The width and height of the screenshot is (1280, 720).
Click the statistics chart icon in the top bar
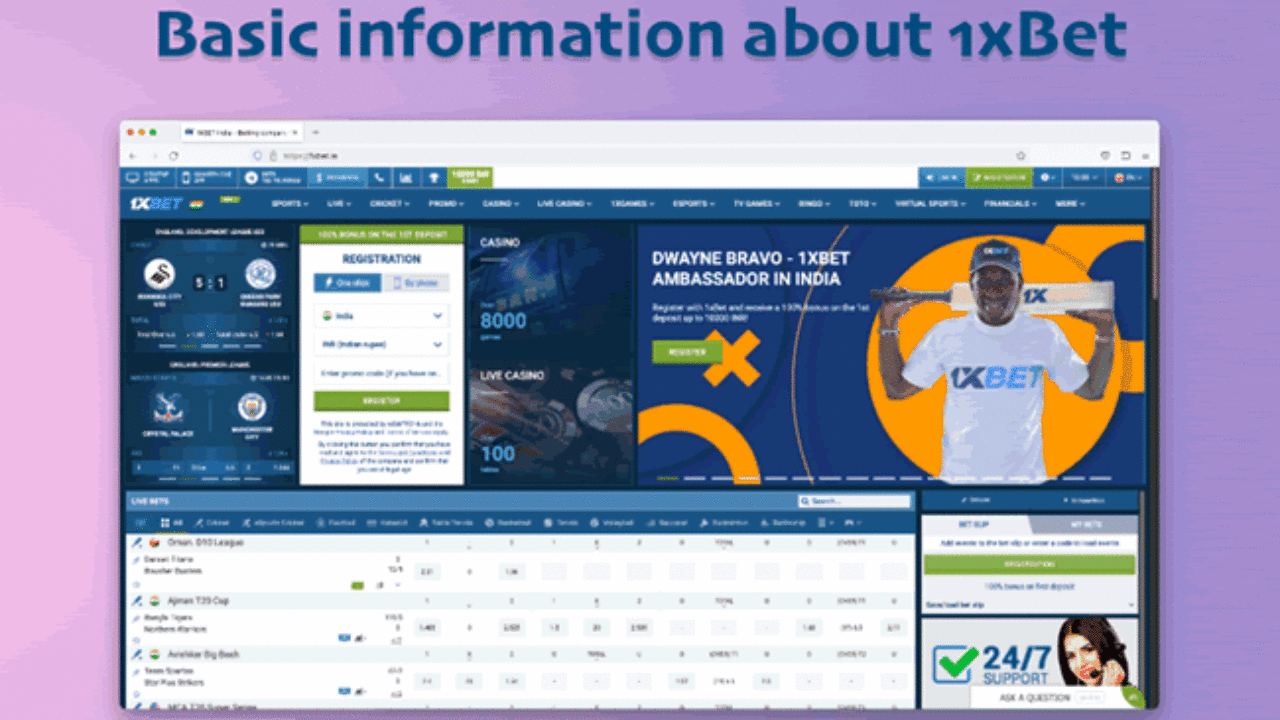(406, 178)
